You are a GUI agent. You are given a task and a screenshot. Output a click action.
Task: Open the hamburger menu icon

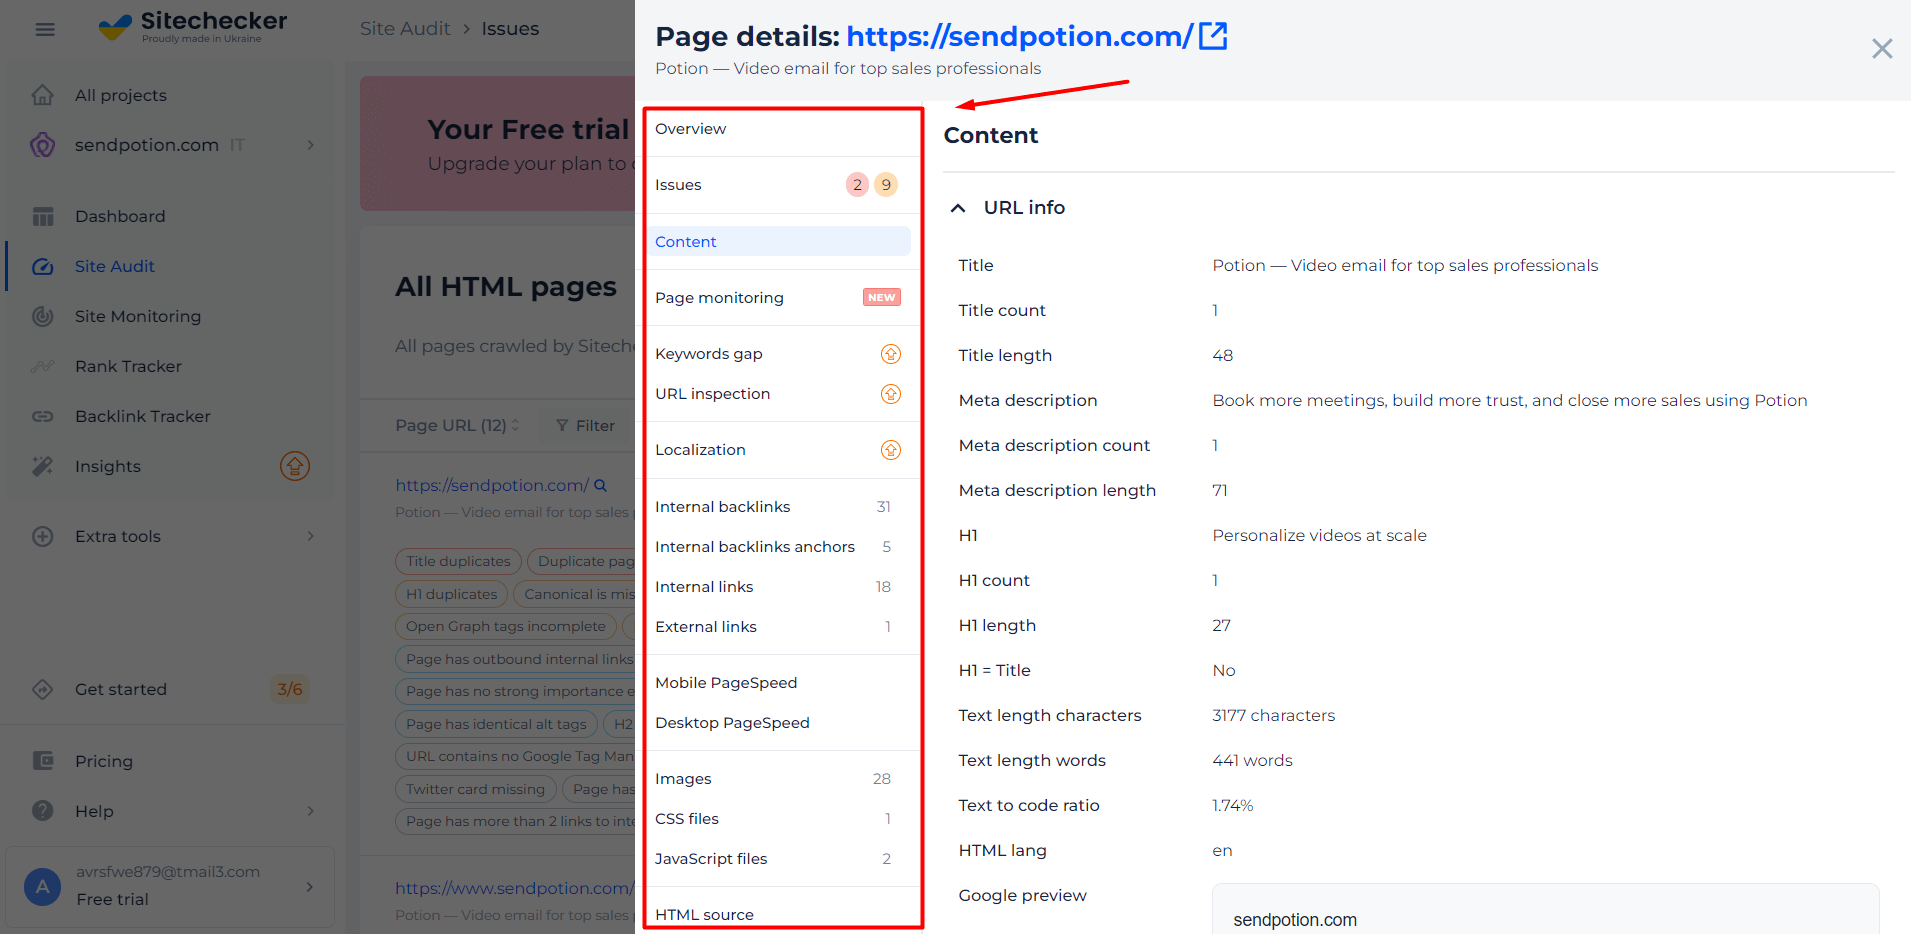point(45,29)
